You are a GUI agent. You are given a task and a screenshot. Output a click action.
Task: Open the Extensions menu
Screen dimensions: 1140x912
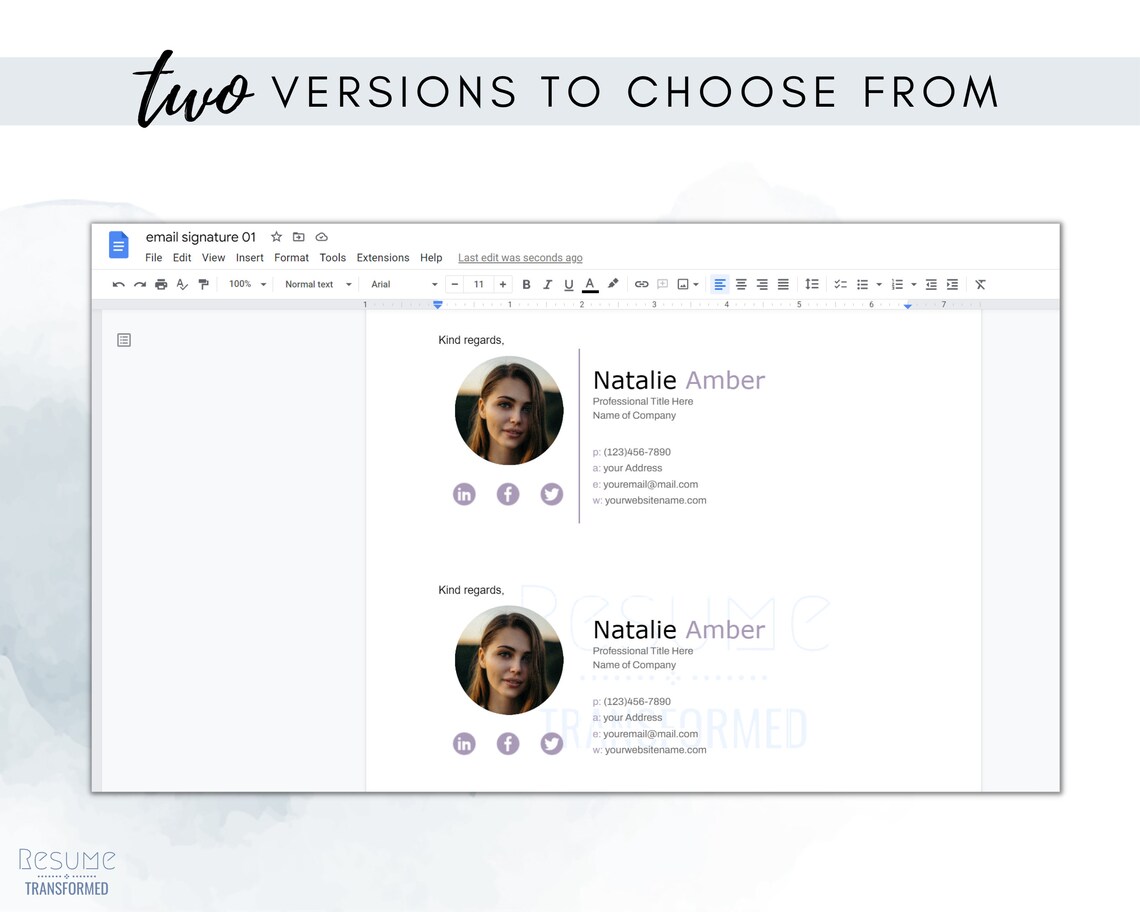[x=382, y=257]
